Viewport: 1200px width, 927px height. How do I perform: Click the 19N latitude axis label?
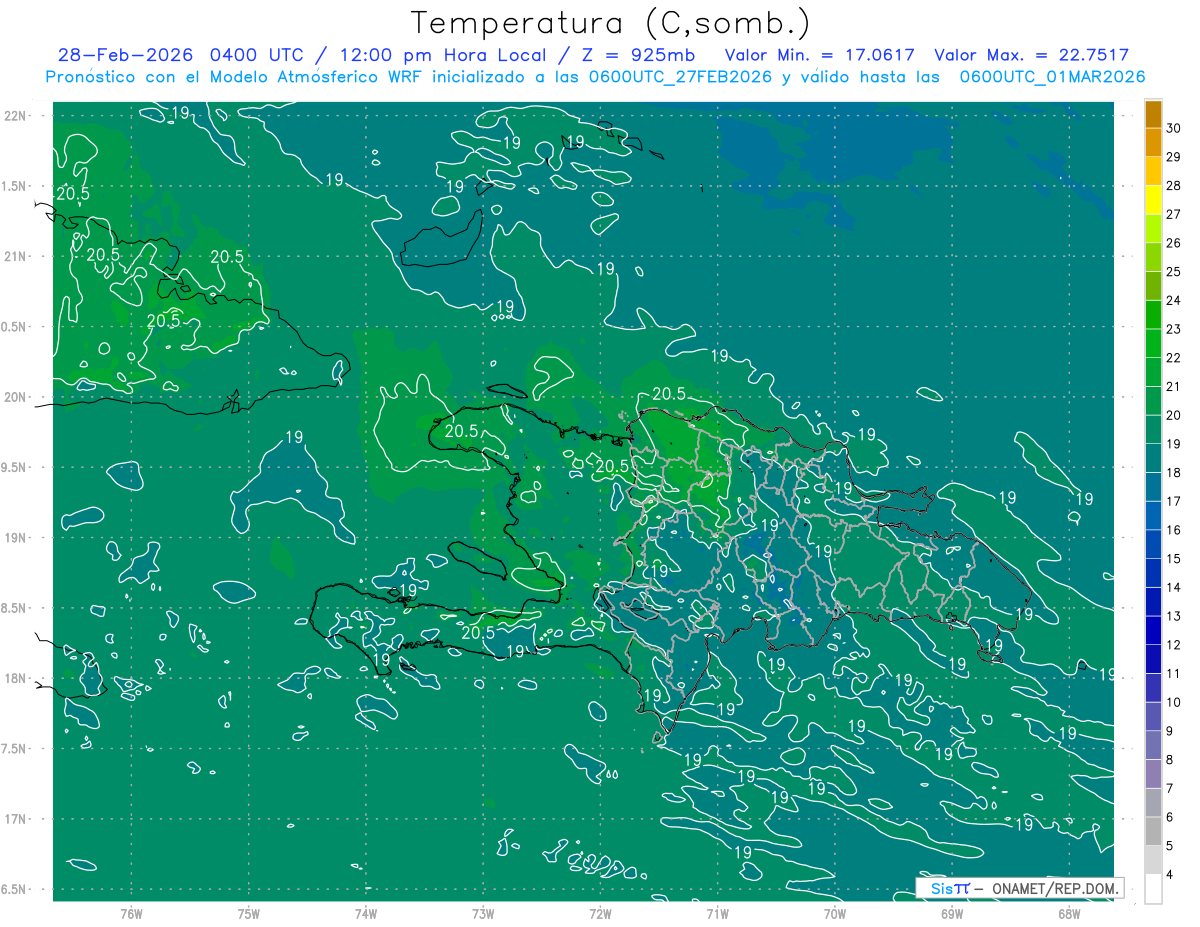[15, 538]
